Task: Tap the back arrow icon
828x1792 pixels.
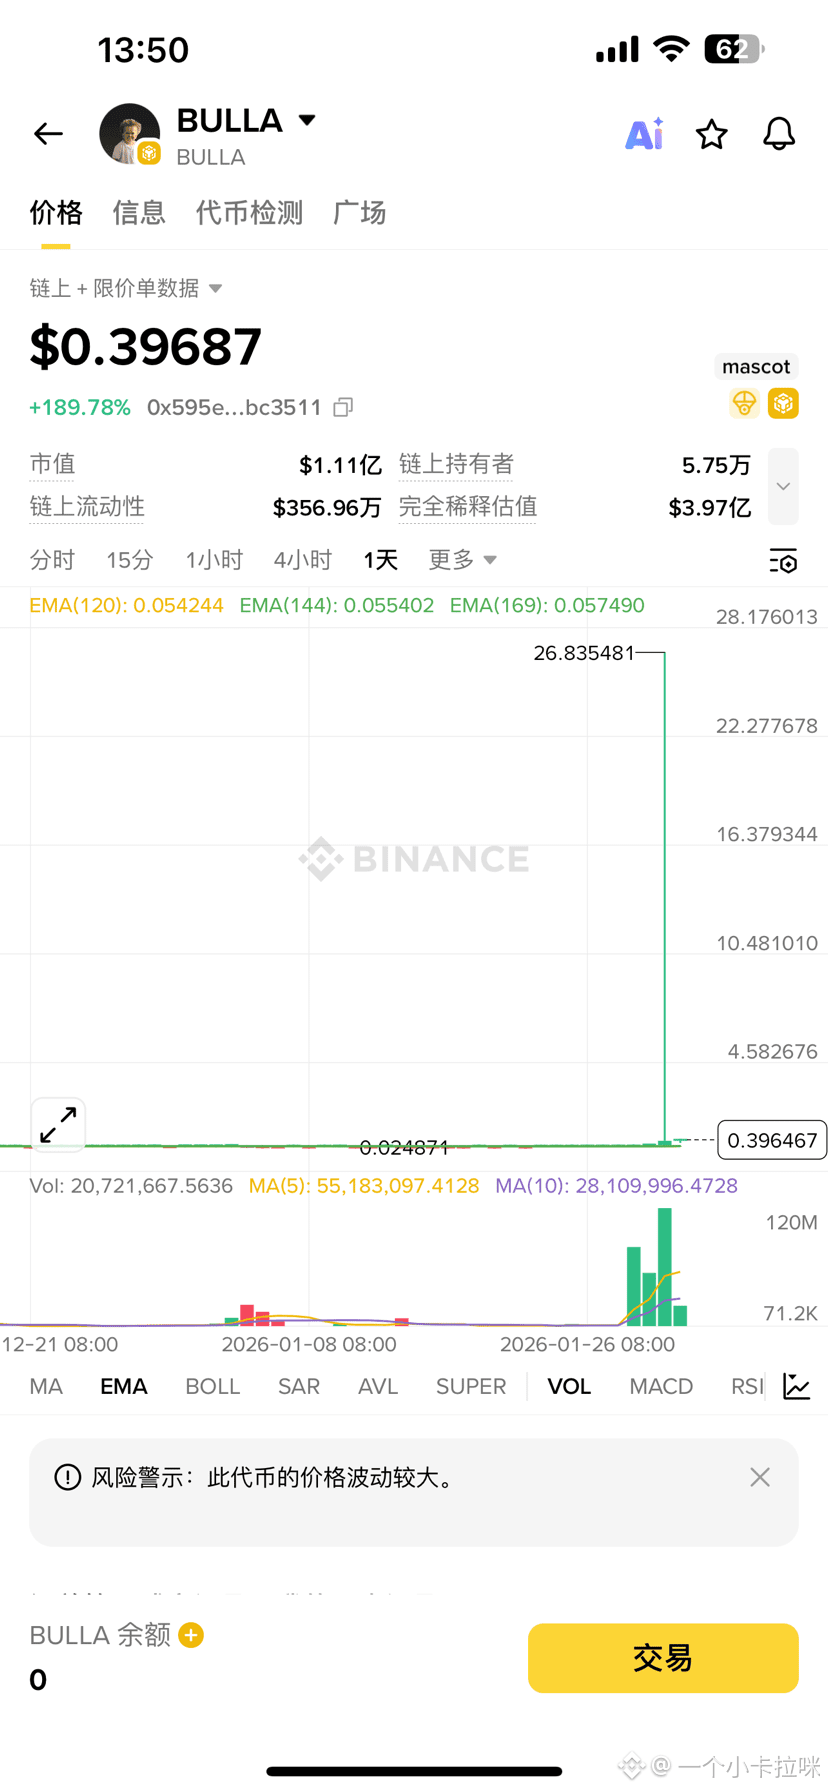Action: pyautogui.click(x=48, y=133)
